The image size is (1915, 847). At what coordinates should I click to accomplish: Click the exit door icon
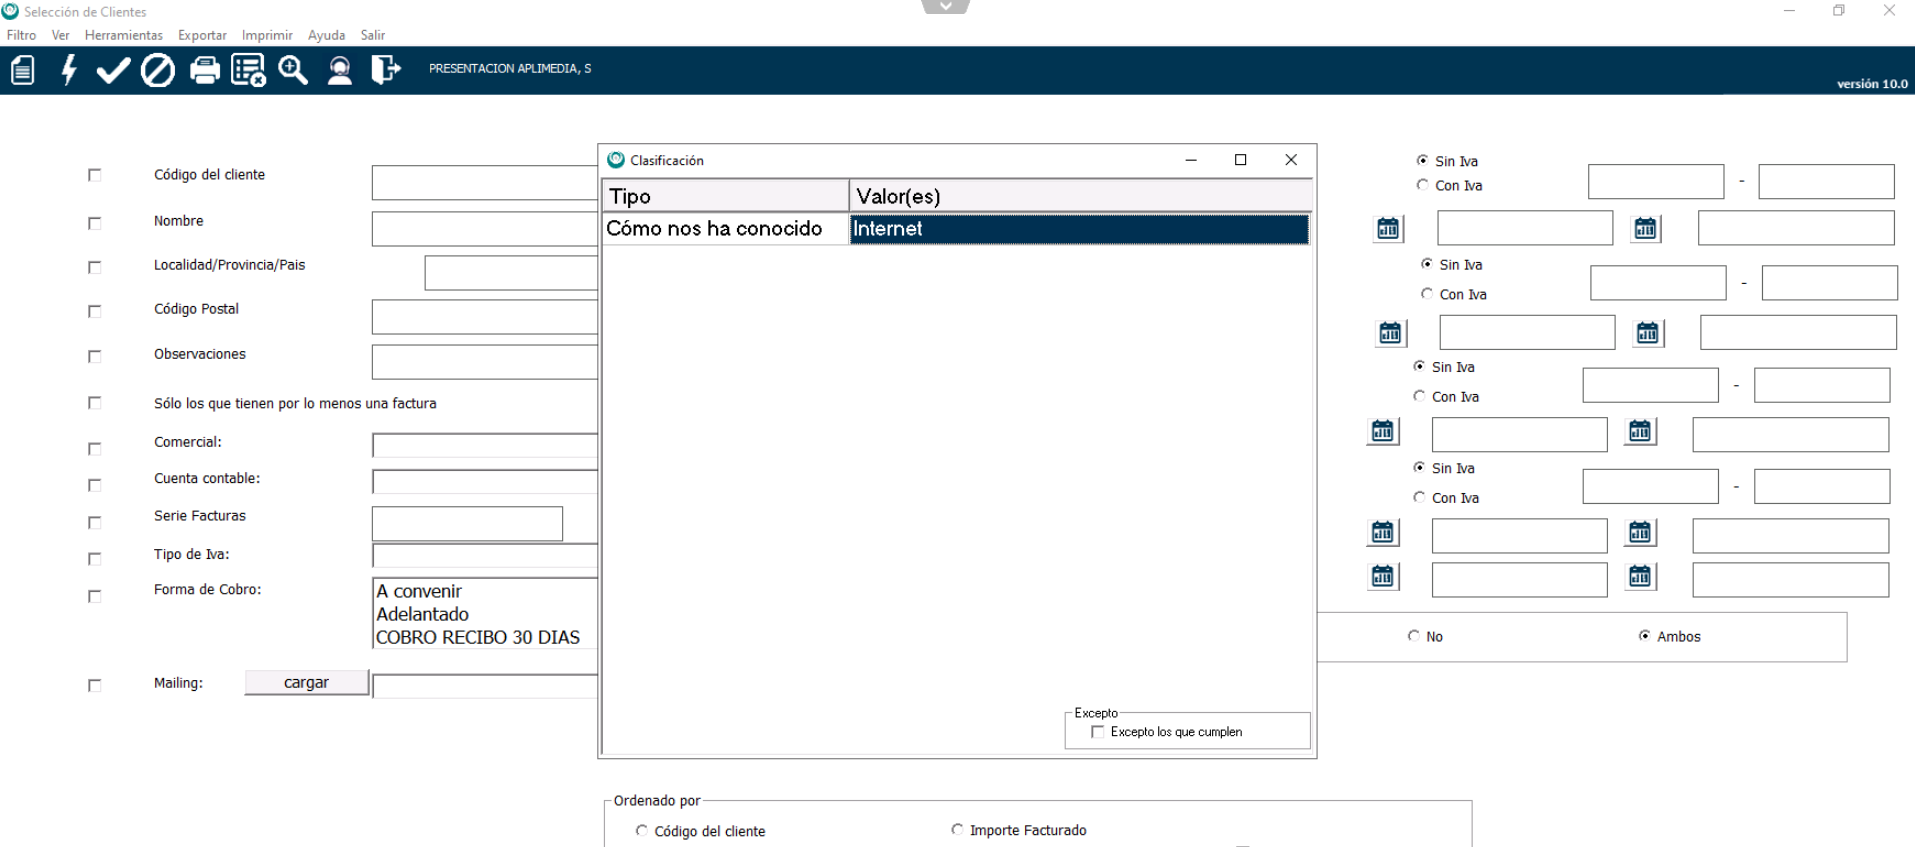pos(385,70)
